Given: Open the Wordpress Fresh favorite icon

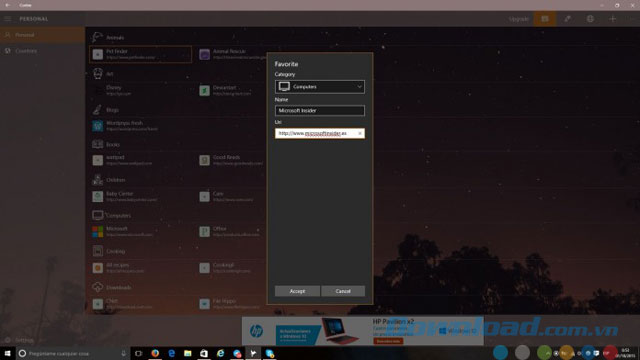Looking at the screenshot, I should point(98,126).
